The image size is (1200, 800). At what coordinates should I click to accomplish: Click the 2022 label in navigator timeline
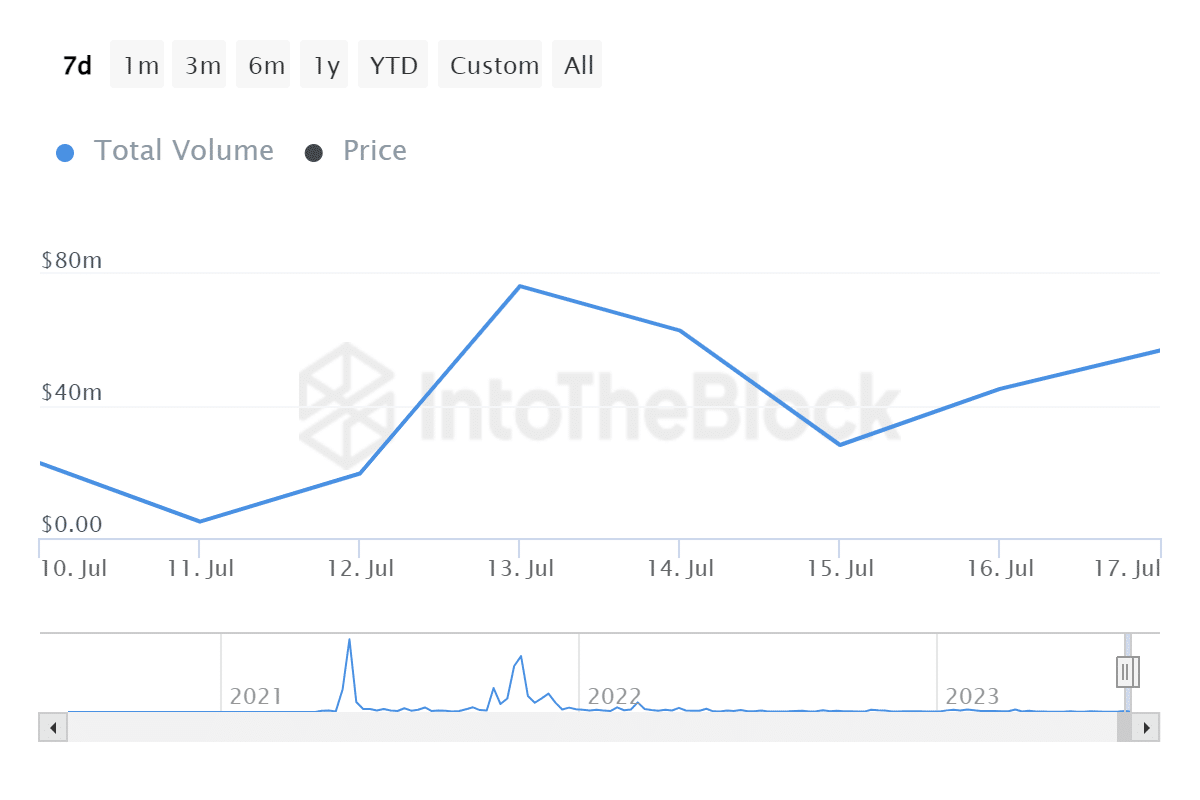pos(614,696)
